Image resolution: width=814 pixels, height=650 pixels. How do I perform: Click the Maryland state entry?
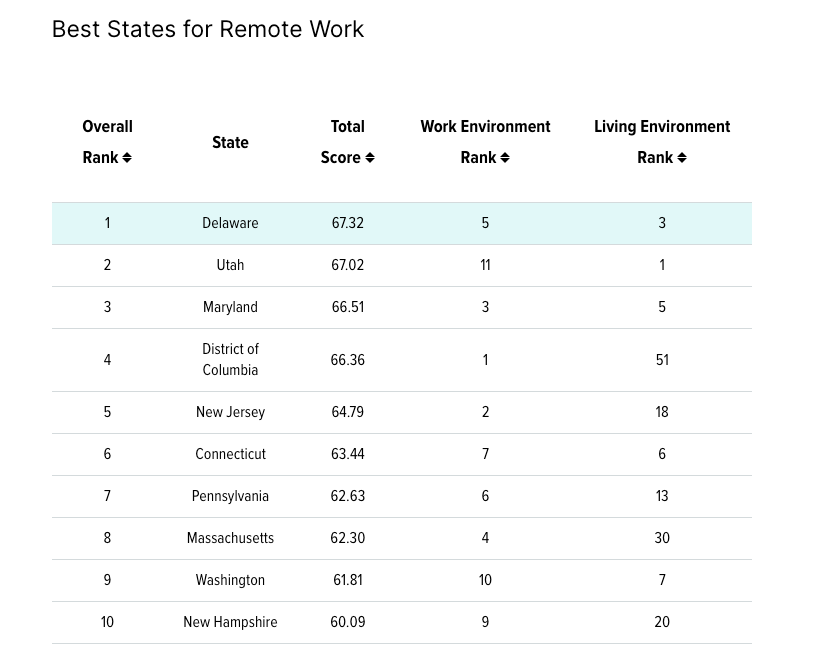230,307
